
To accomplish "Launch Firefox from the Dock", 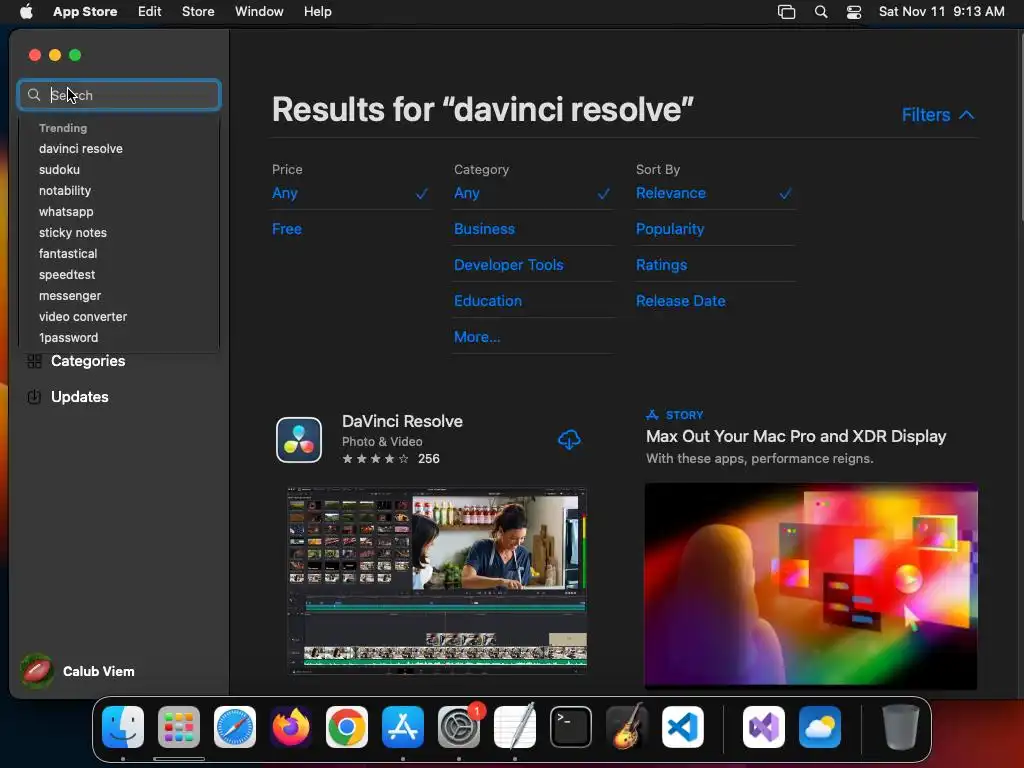I will [x=291, y=727].
